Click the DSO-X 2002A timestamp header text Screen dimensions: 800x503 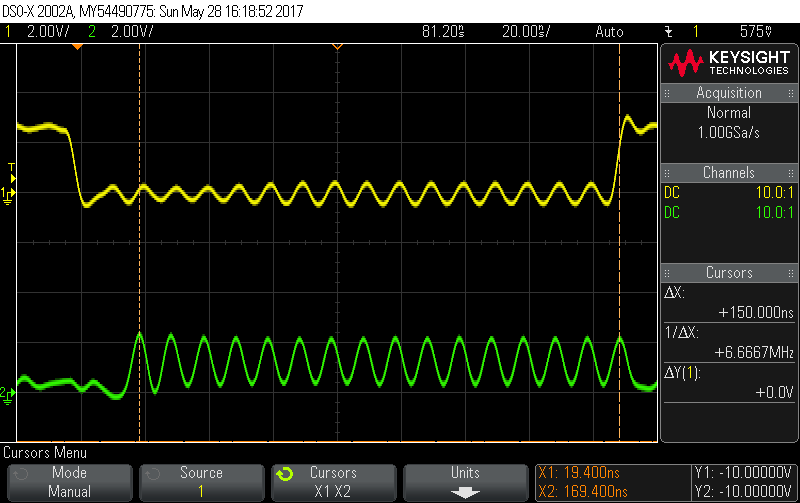[153, 11]
